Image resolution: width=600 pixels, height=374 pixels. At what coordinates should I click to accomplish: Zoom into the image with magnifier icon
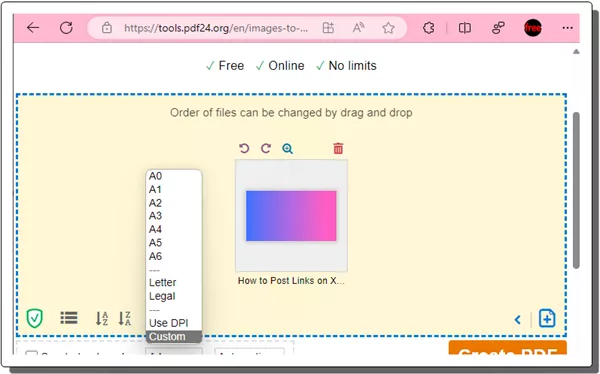[x=288, y=148]
